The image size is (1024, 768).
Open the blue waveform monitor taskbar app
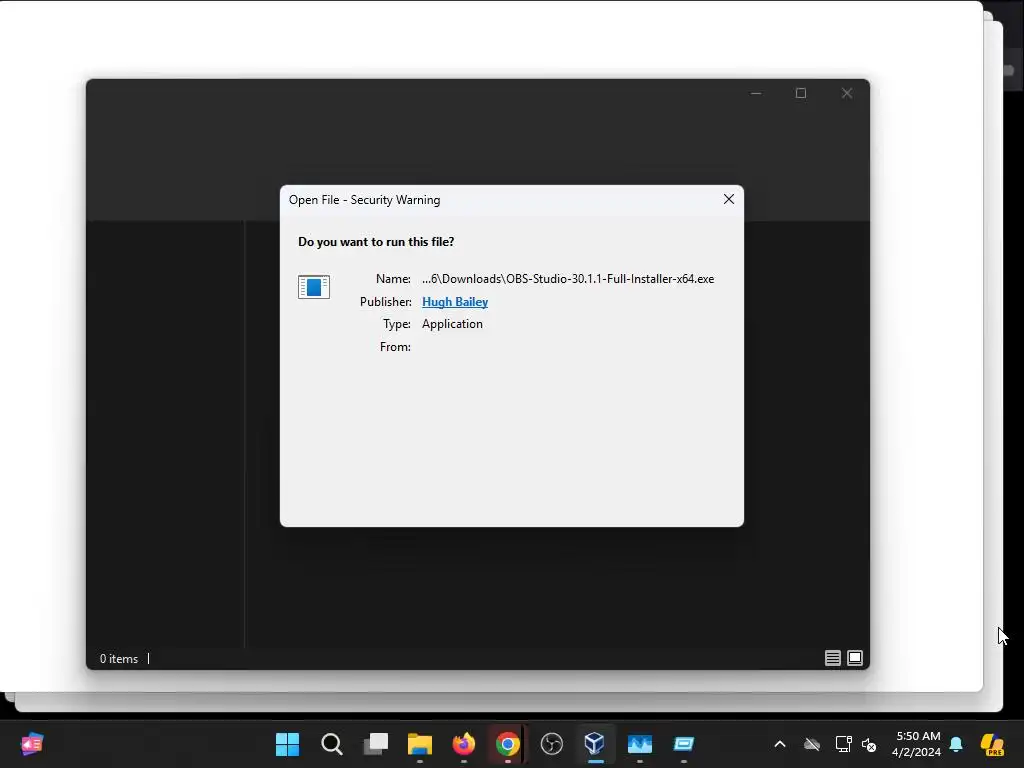[639, 744]
